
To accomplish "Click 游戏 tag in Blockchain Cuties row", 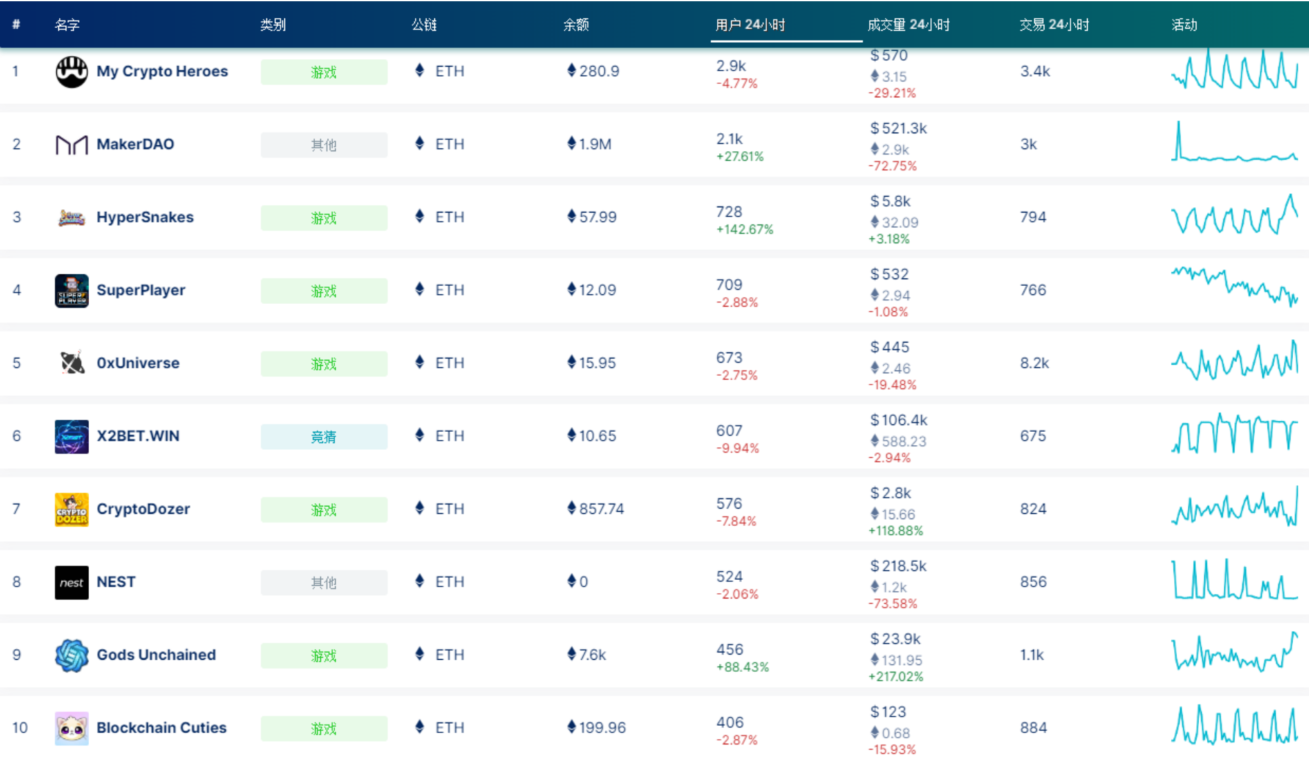I will pyautogui.click(x=324, y=729).
